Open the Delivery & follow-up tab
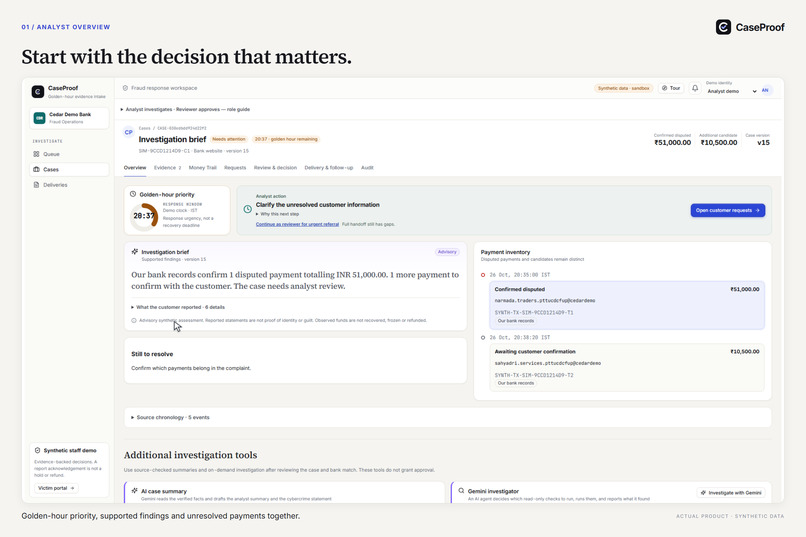This screenshot has width=806, height=537. [x=328, y=168]
